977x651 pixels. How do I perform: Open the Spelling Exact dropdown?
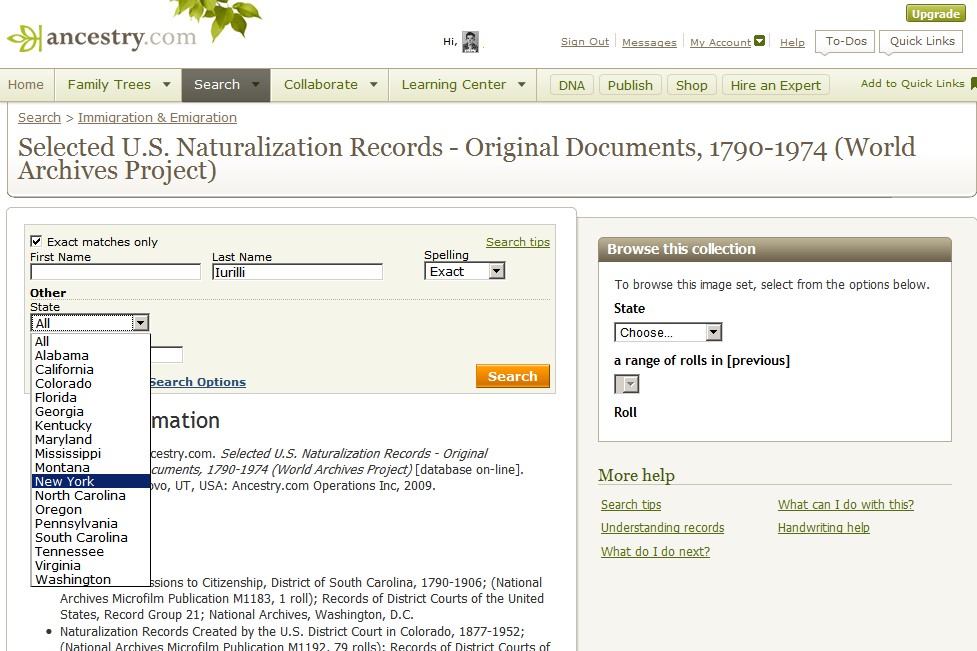point(496,271)
